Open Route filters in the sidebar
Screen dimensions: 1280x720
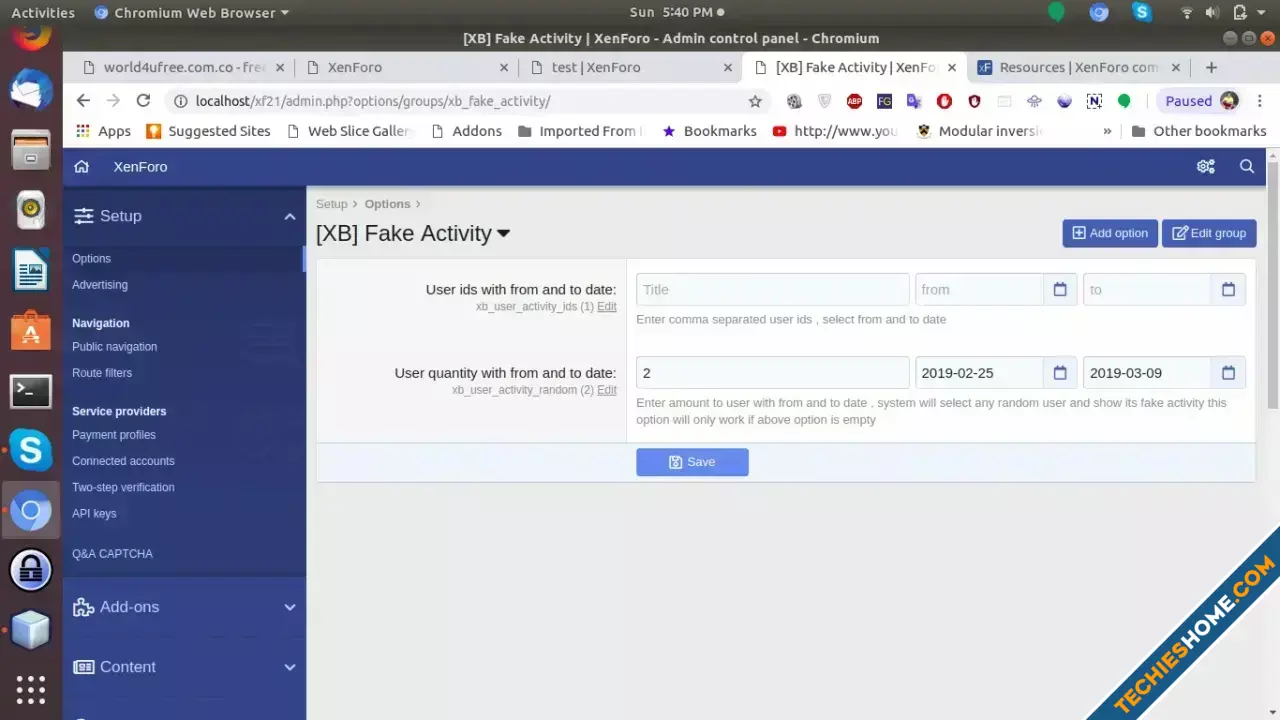tap(102, 373)
